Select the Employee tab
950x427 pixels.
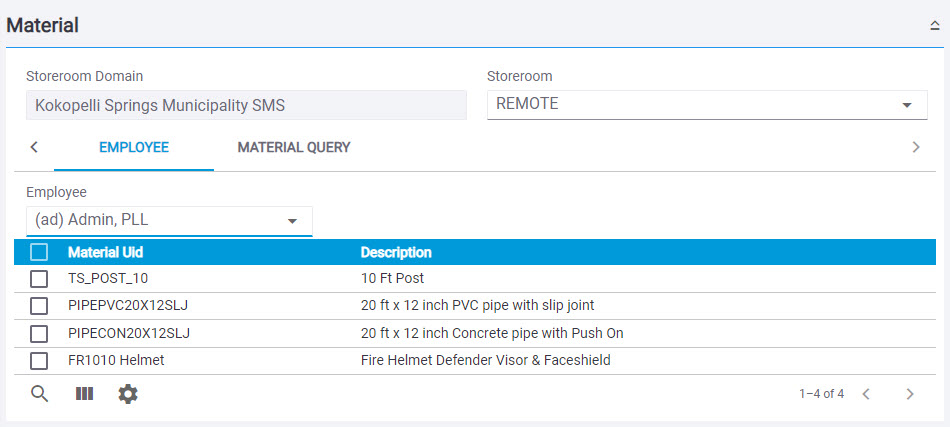coord(133,148)
